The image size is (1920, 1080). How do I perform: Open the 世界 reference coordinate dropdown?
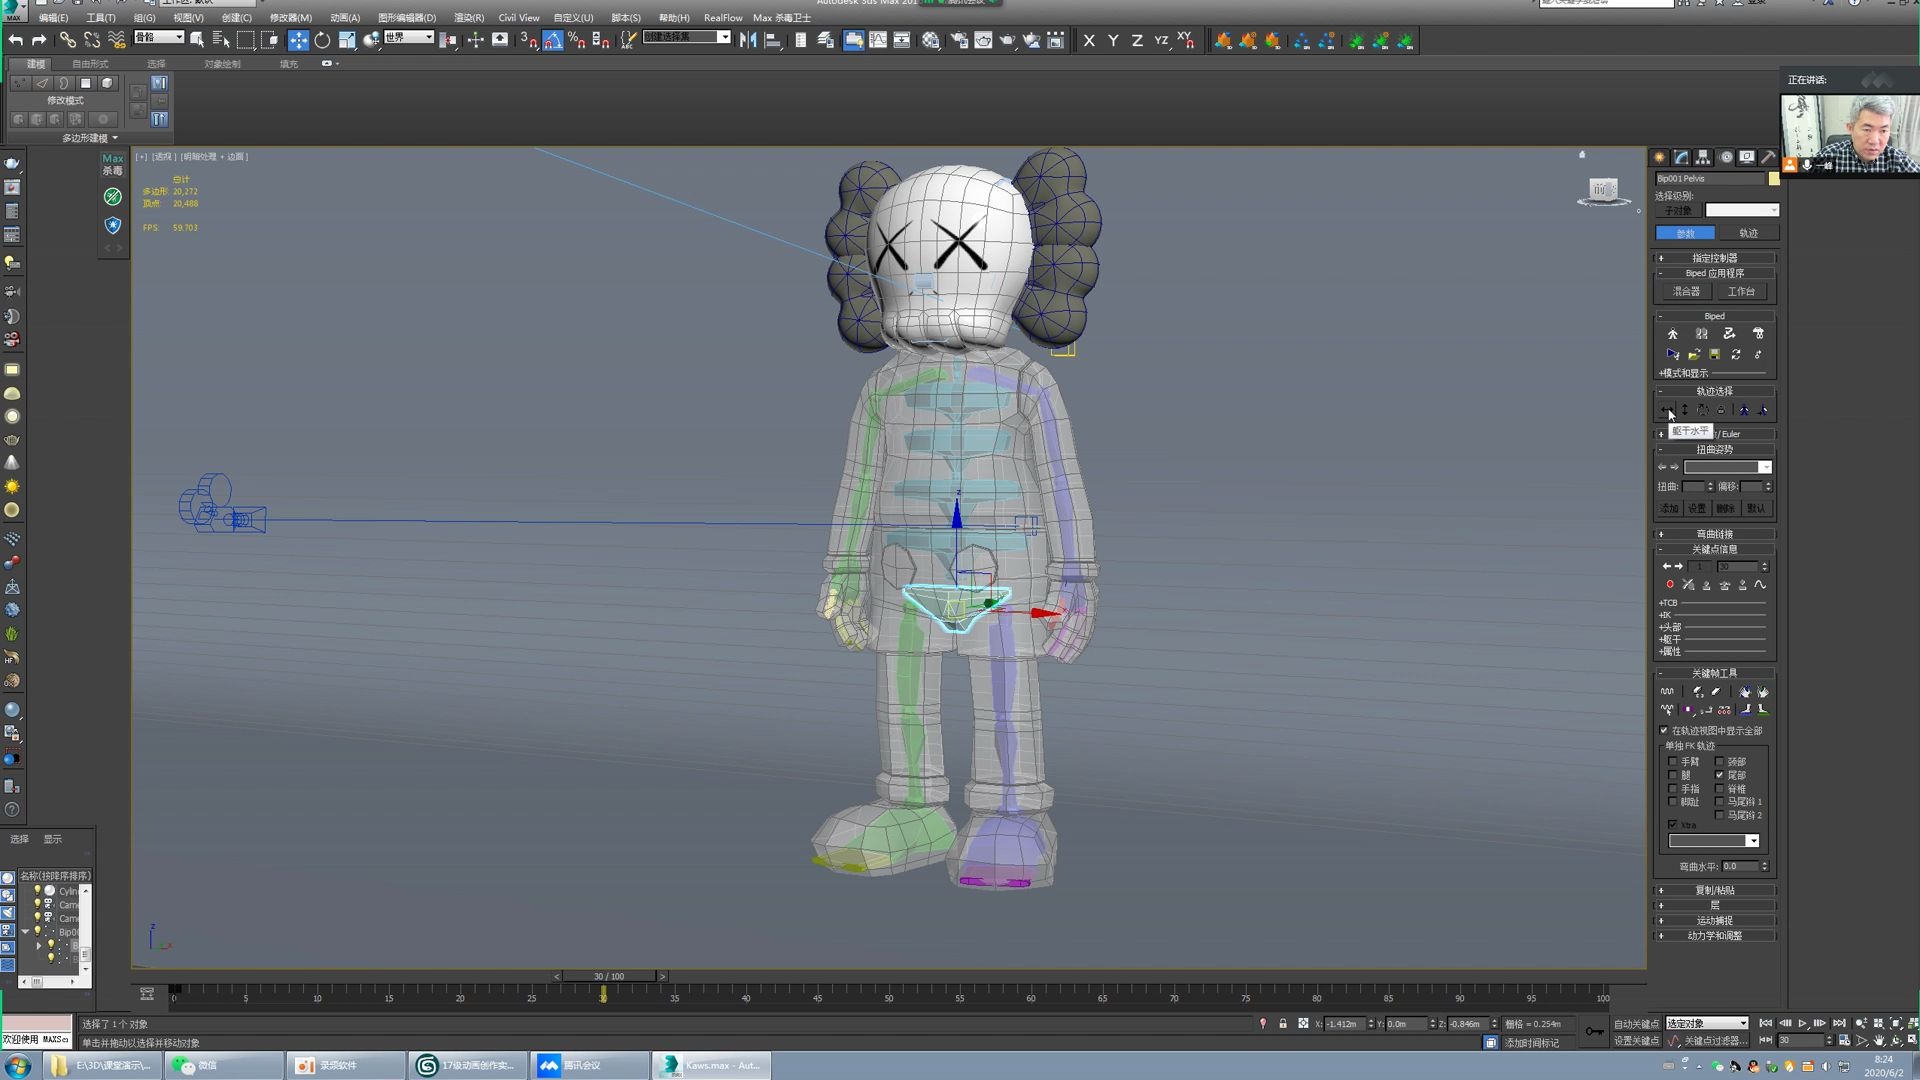click(408, 37)
